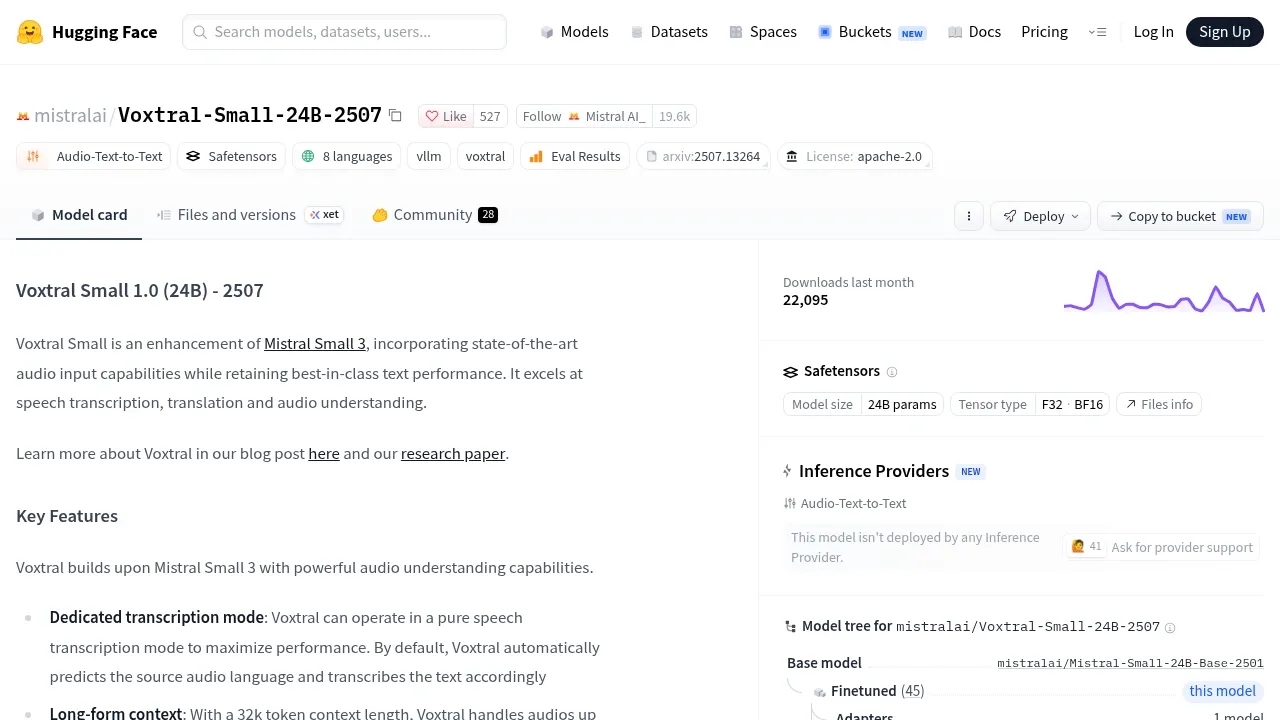
Task: Click the Hugging Face logo emoji
Action: [x=30, y=32]
